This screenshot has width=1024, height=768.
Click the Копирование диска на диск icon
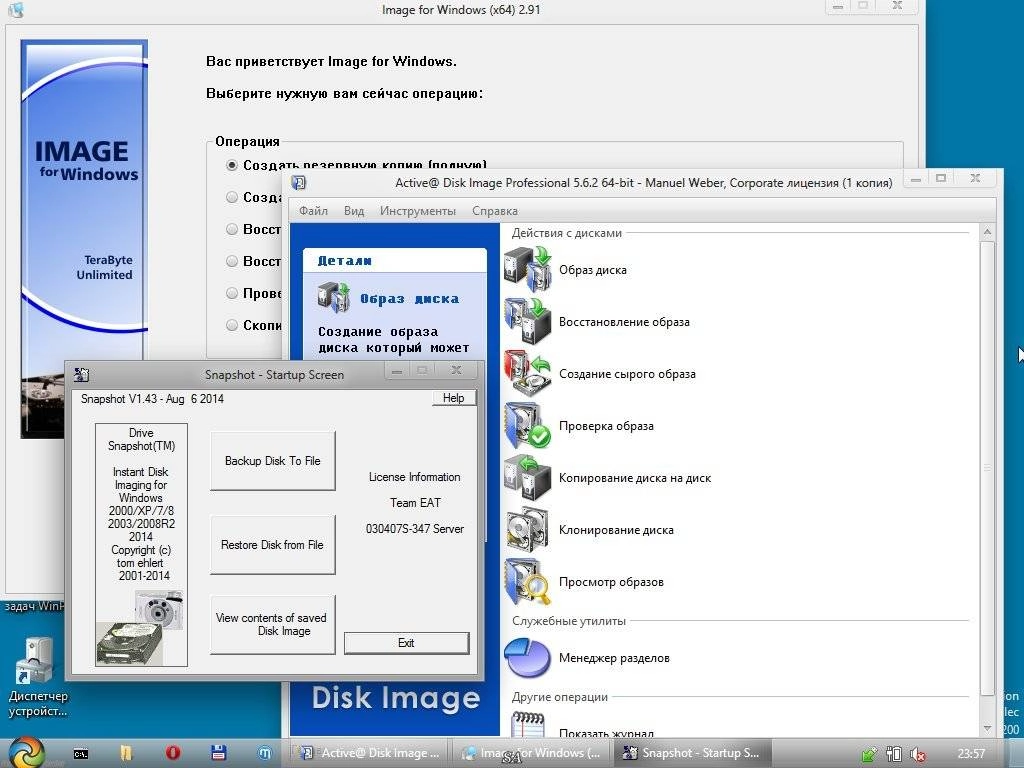tap(528, 477)
